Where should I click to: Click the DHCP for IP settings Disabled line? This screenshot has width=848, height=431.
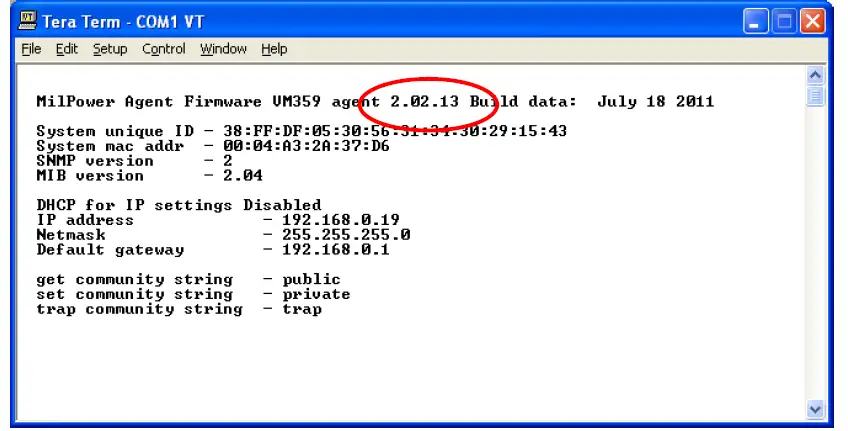[x=179, y=205]
